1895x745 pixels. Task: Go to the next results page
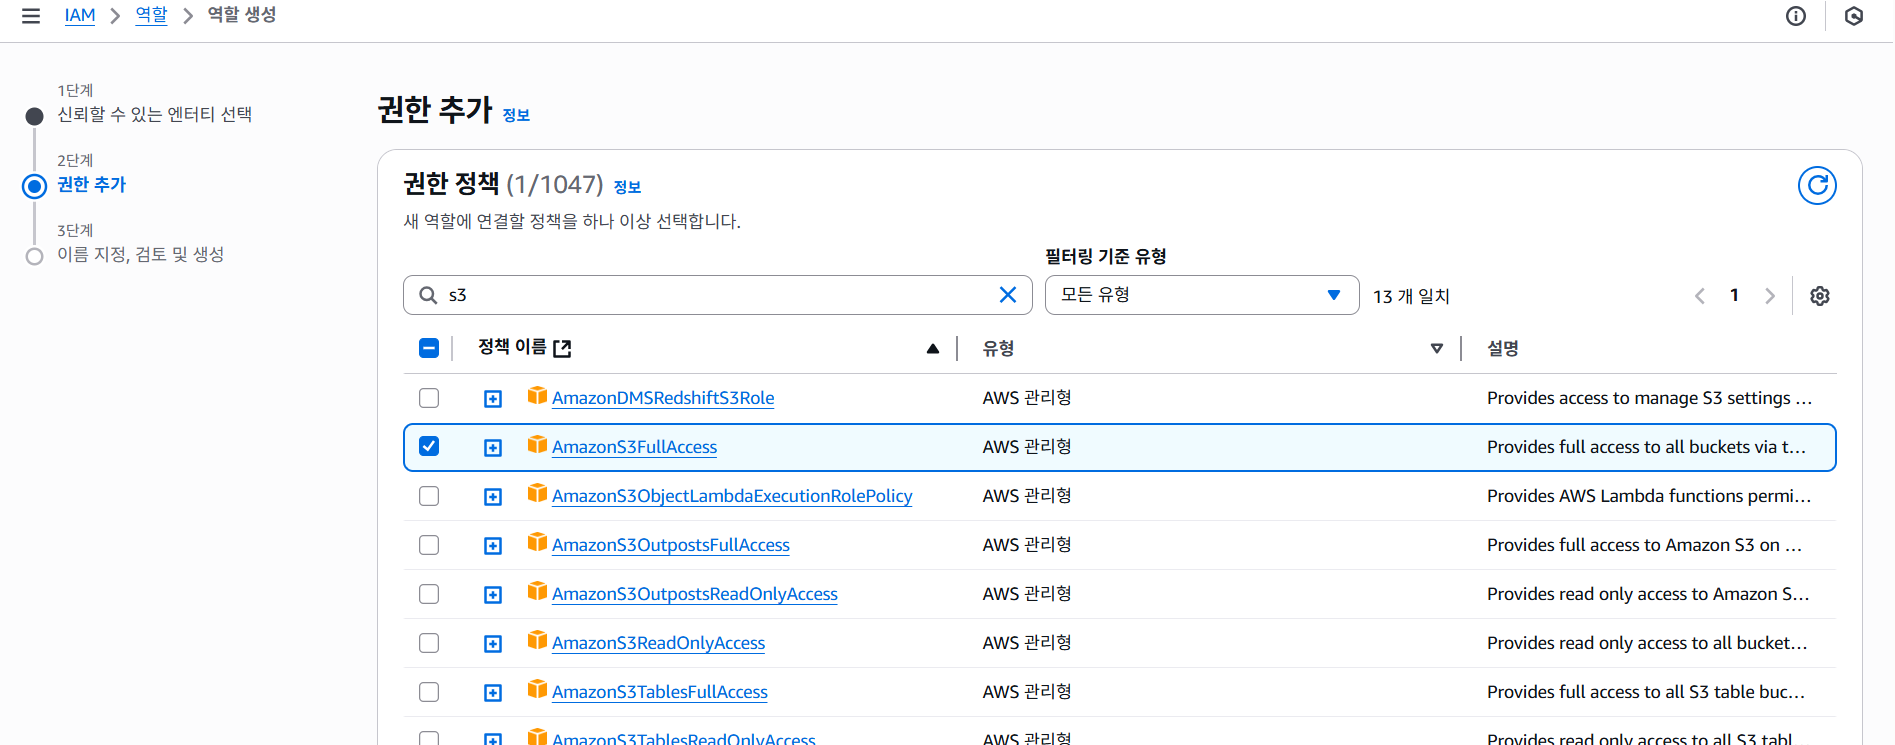(x=1770, y=296)
